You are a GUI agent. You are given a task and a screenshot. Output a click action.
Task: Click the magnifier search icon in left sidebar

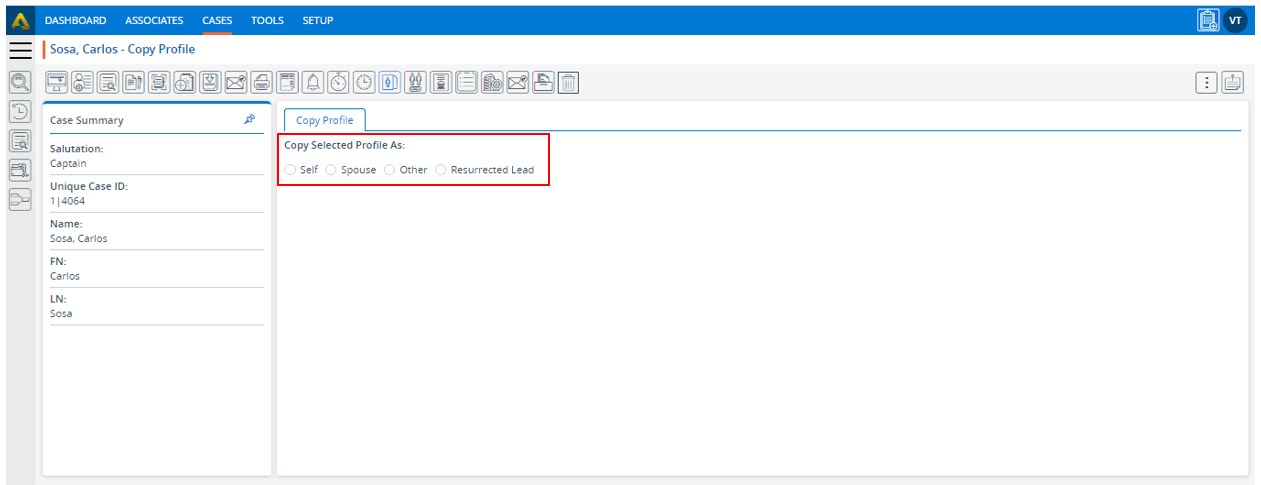click(20, 82)
